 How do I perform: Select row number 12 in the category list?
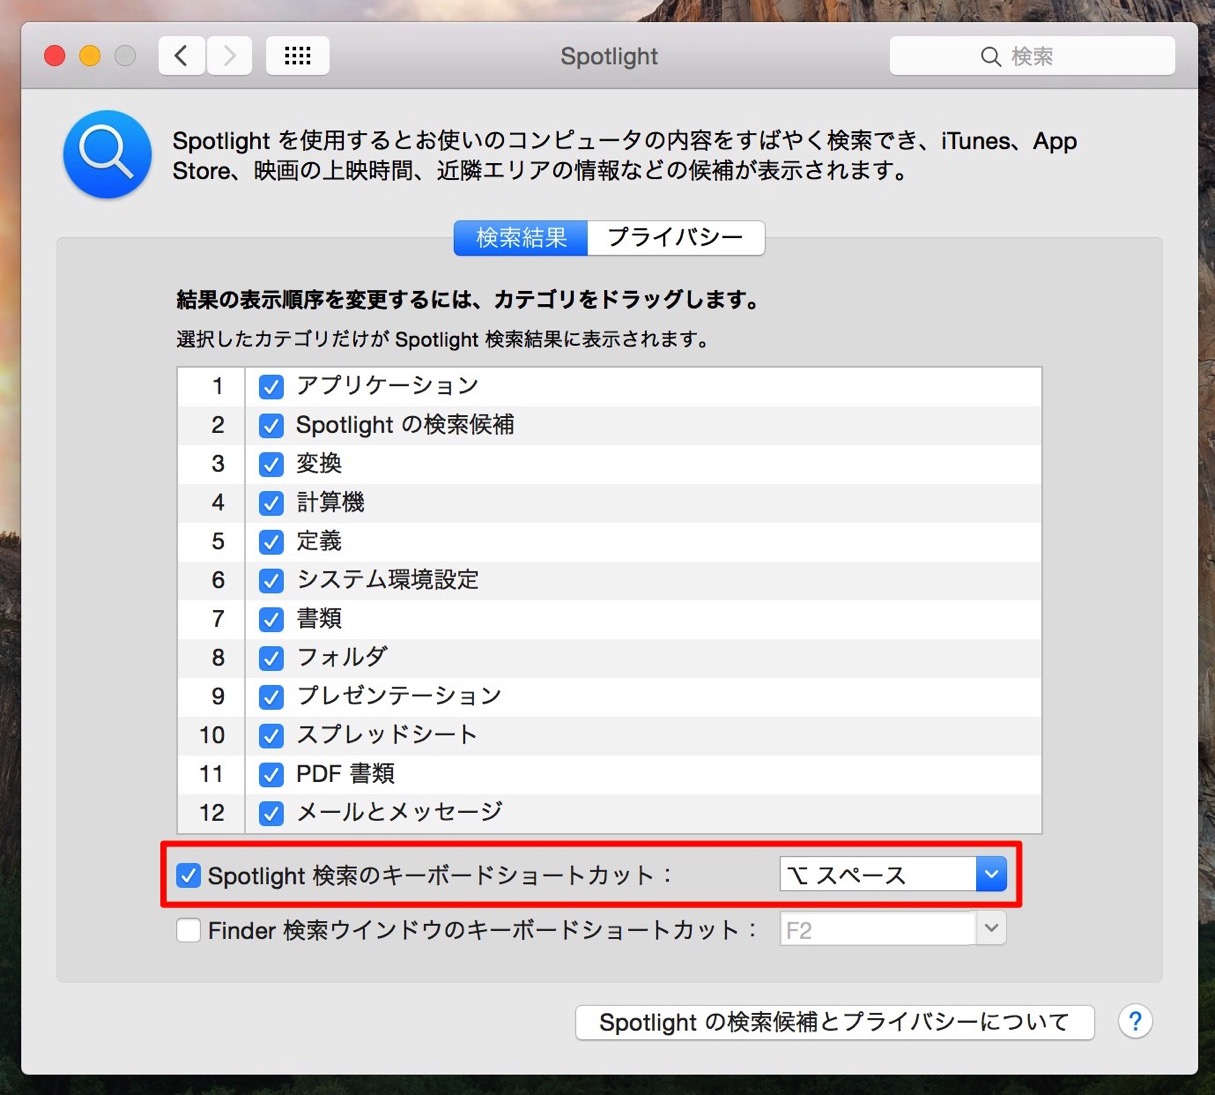610,813
